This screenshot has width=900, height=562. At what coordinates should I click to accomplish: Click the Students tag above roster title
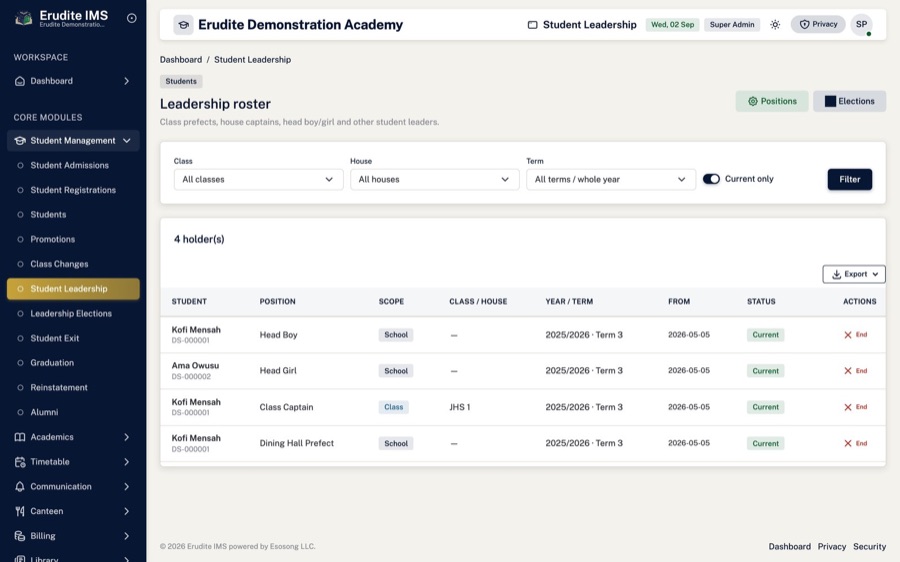(x=181, y=82)
